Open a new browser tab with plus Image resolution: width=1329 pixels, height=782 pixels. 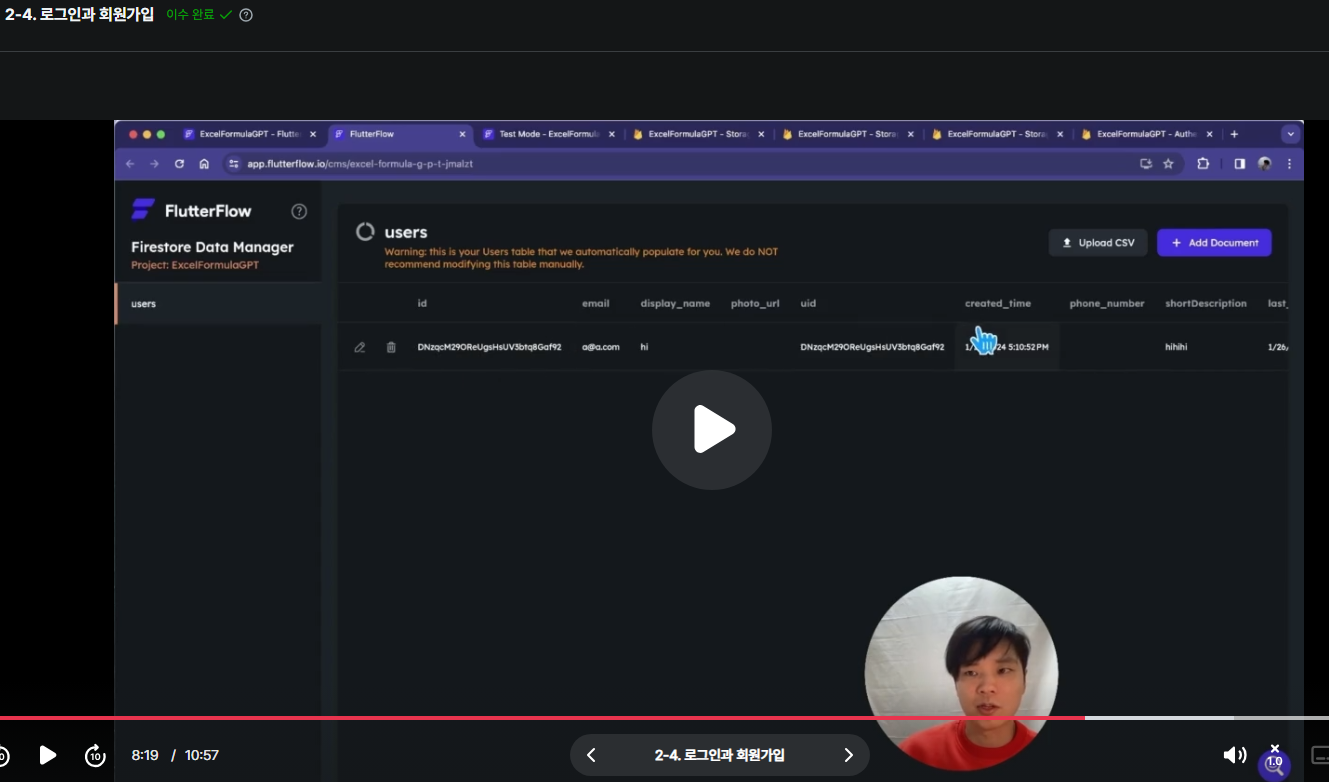(1234, 134)
